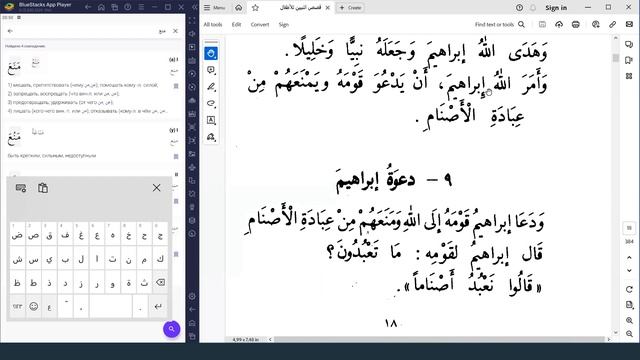Open the bookmarks panel on right rail
Image resolution: width=640 pixels, height=360 pixels.
click(629, 60)
